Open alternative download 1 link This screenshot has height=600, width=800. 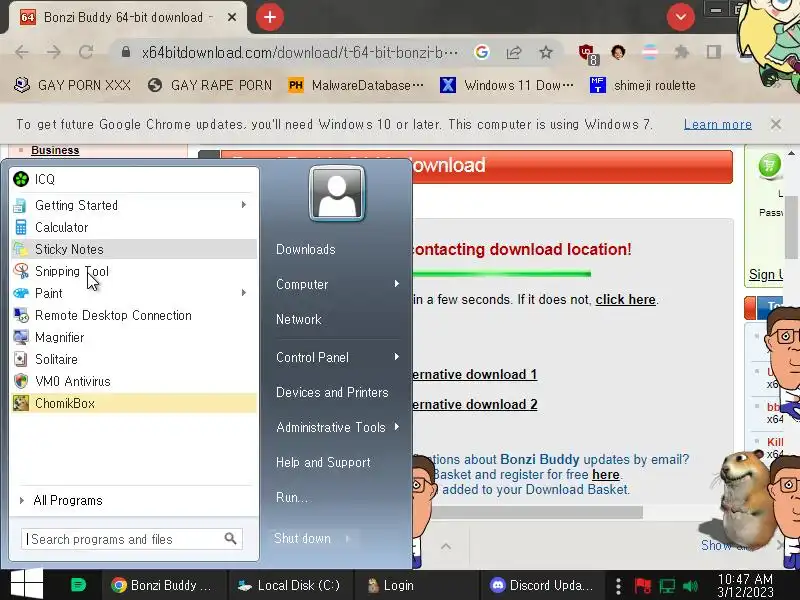click(x=474, y=374)
